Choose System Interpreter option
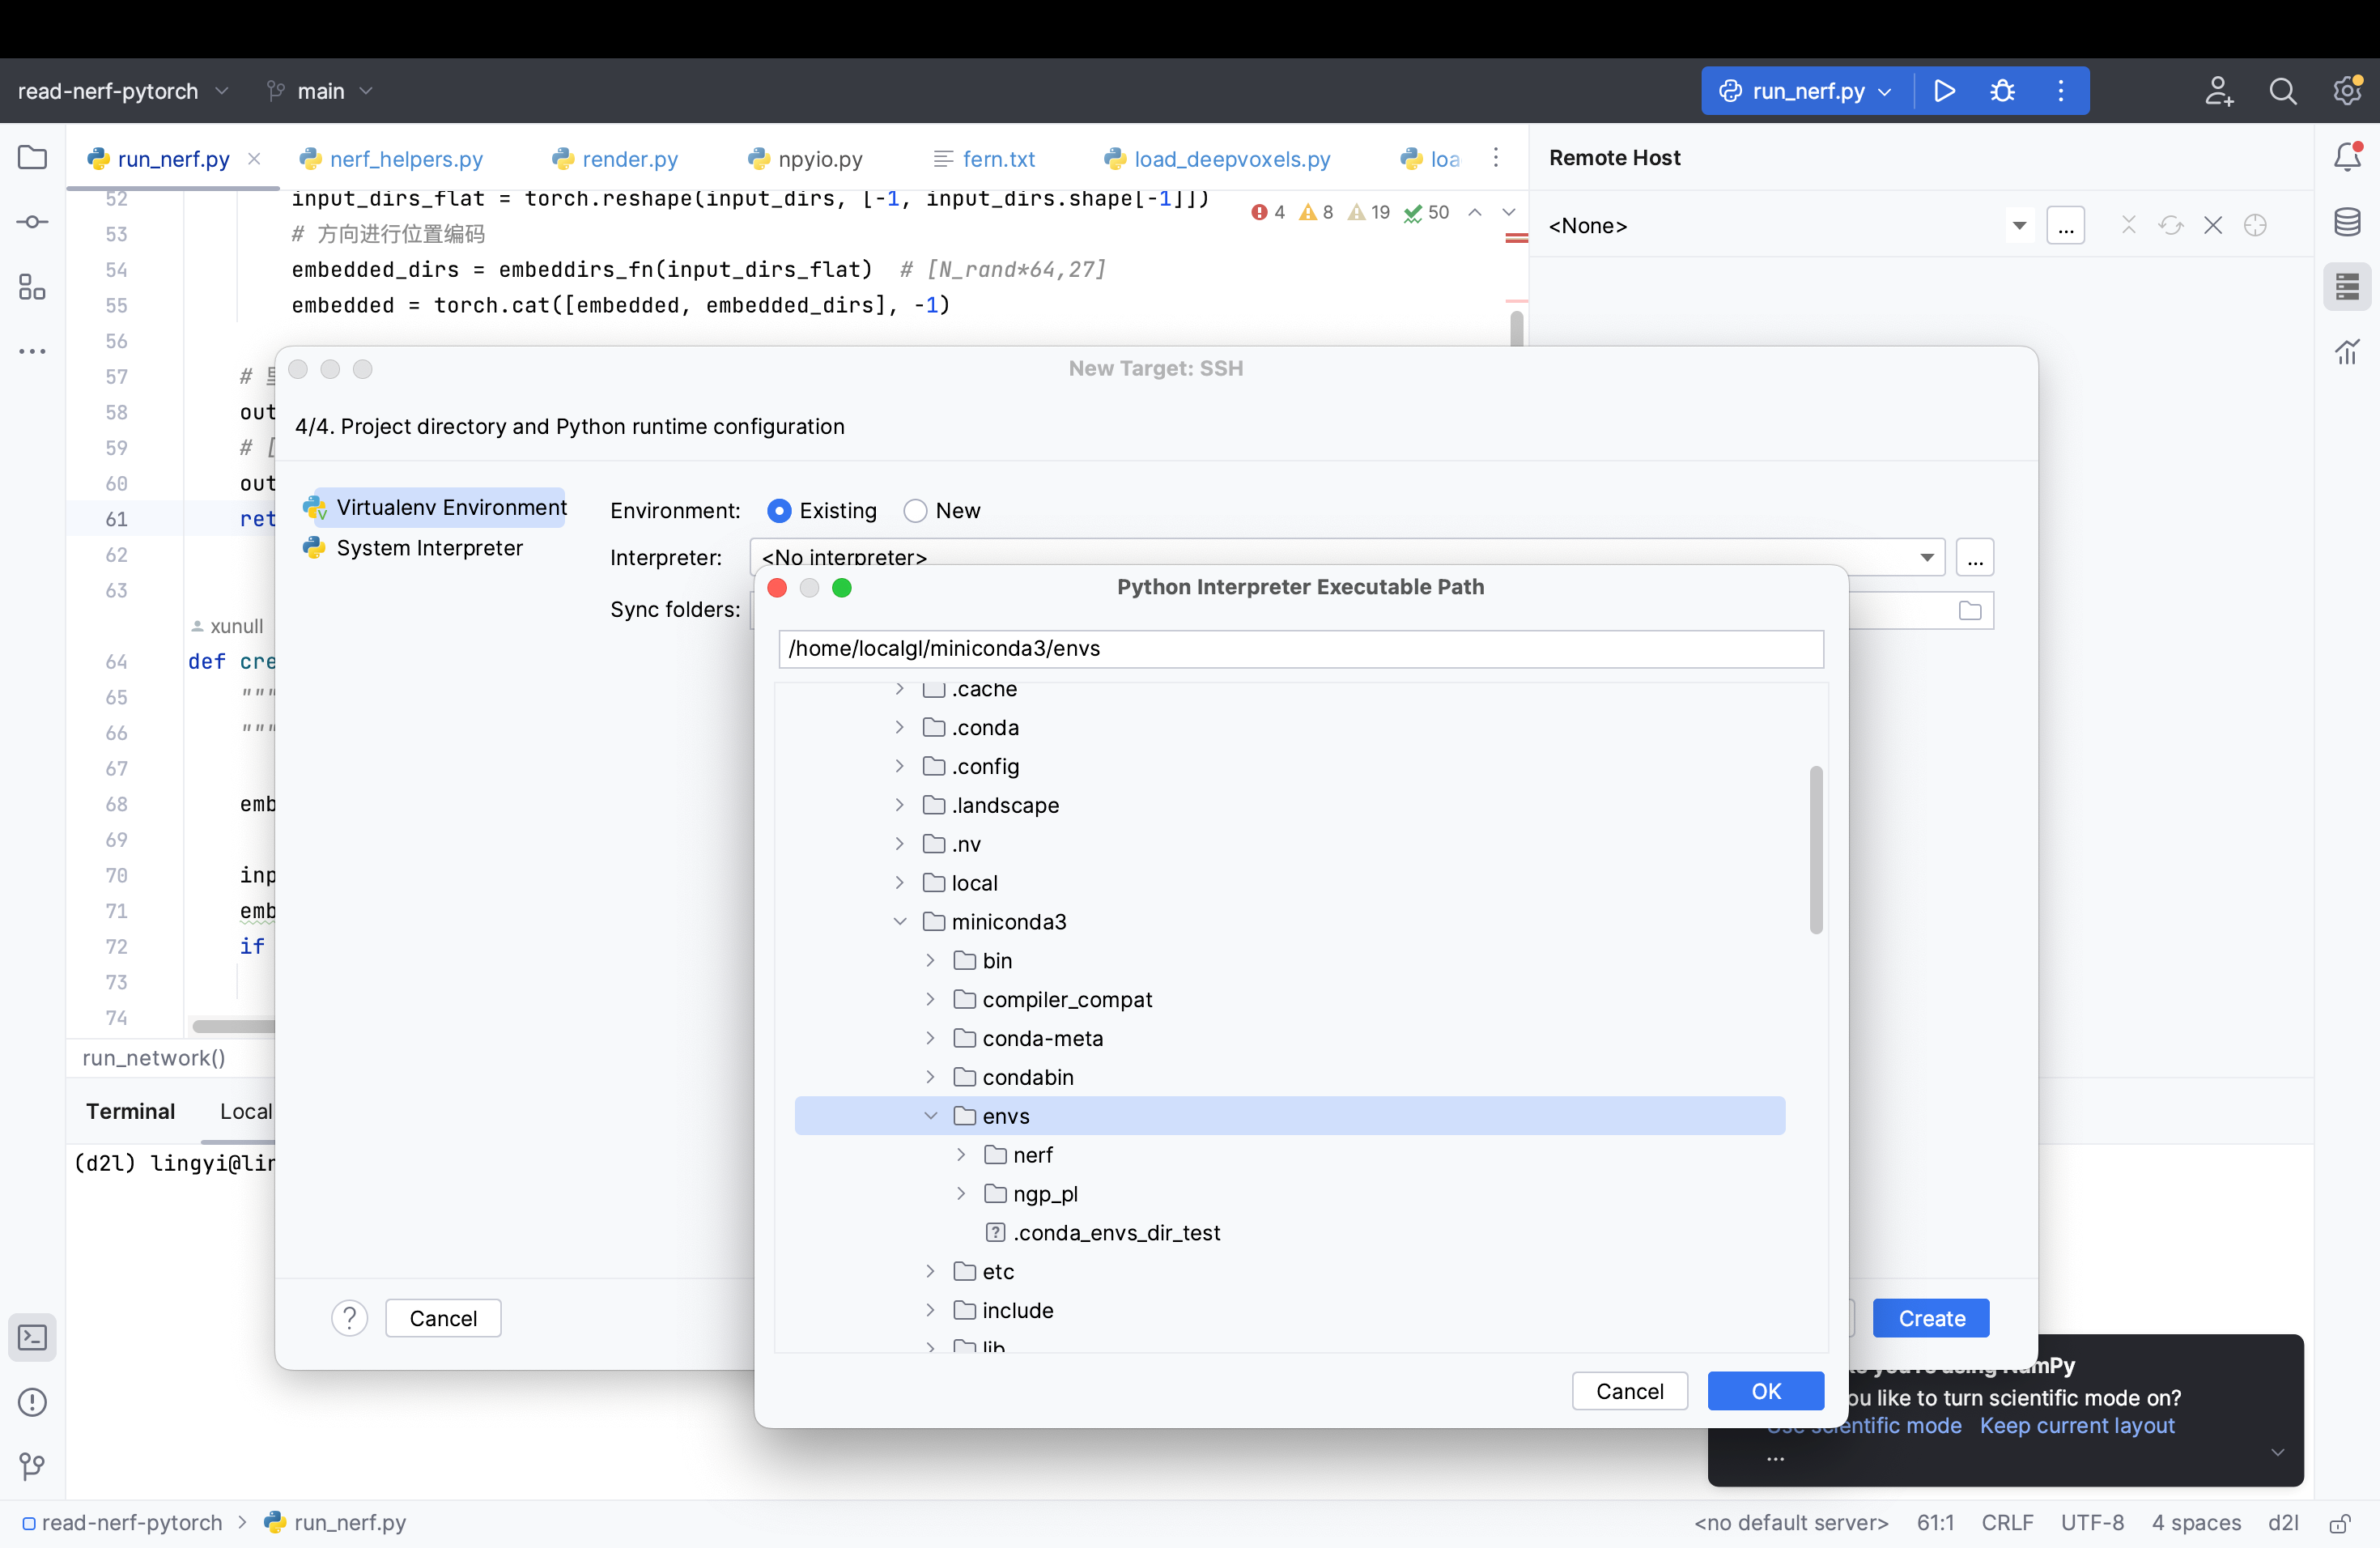Viewport: 2380px width, 1548px height. pos(429,548)
